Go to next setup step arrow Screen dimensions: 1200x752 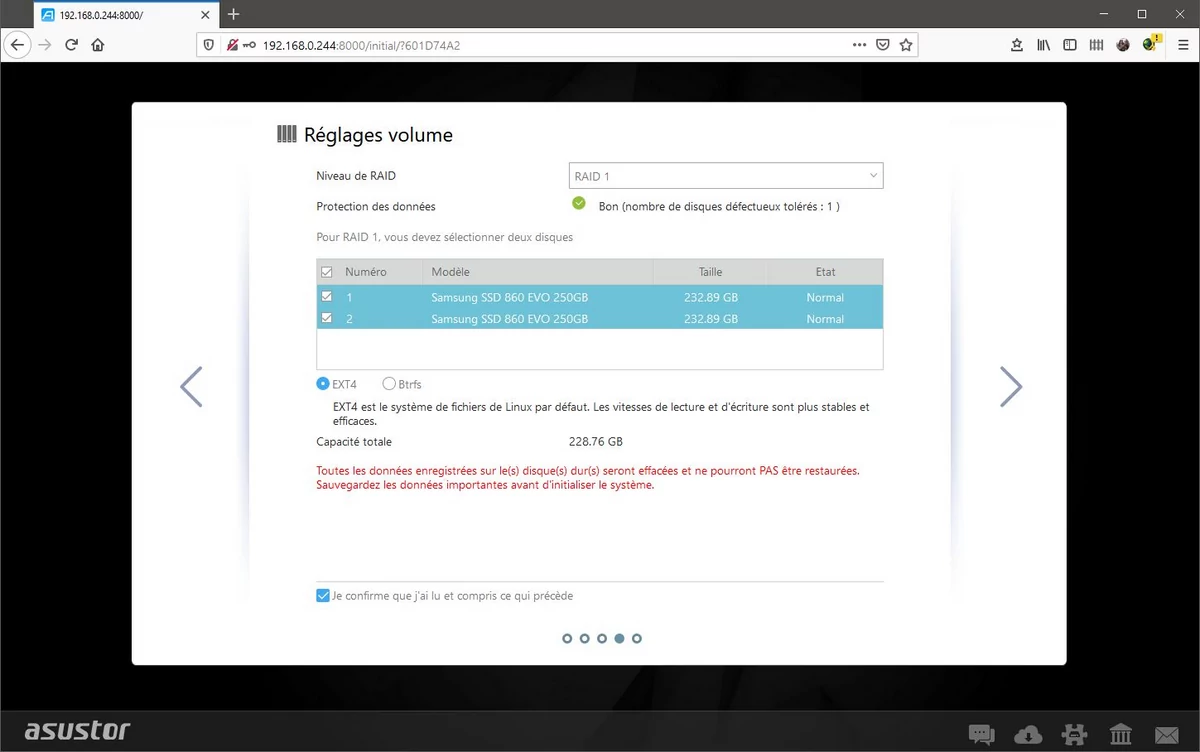(x=1011, y=386)
